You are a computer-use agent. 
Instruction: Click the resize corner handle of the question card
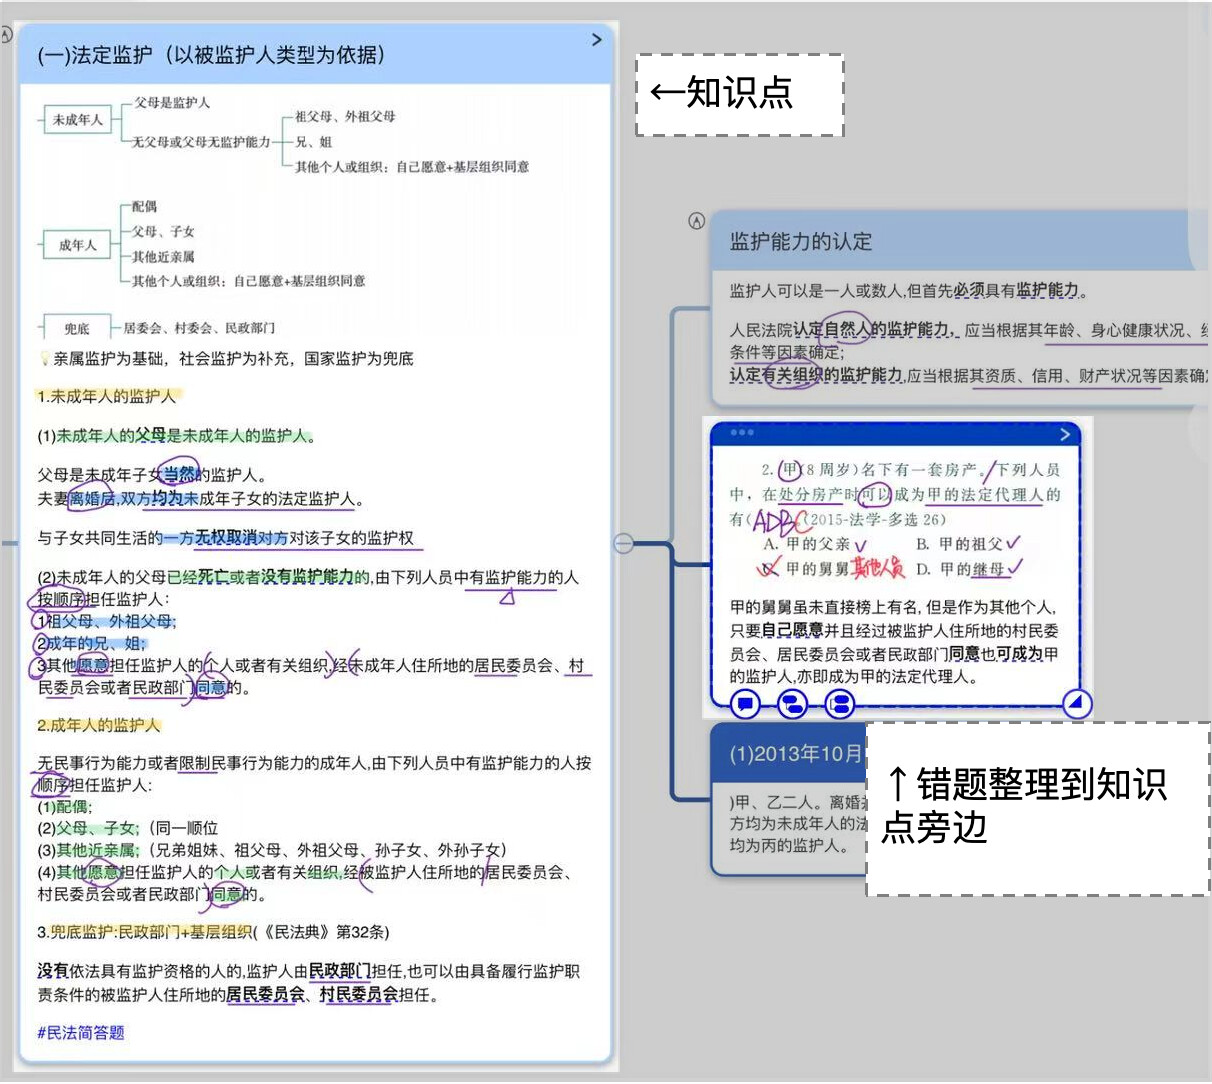click(1075, 703)
